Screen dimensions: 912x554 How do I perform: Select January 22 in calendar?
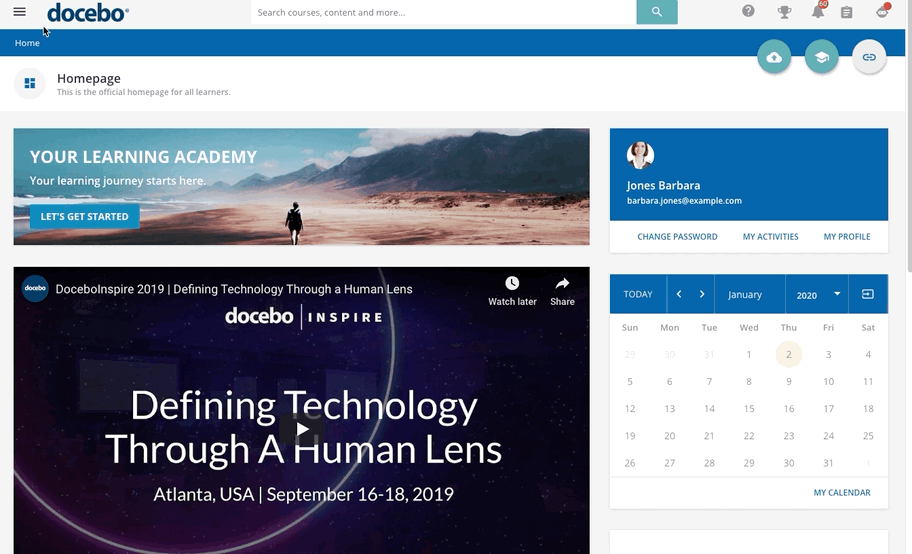click(749, 436)
